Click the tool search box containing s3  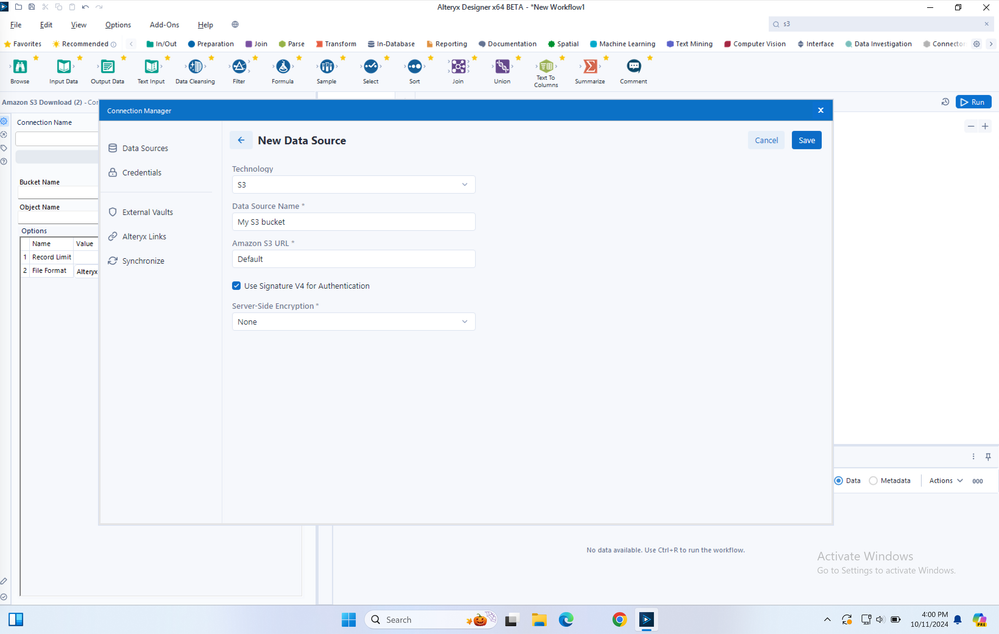coord(880,24)
